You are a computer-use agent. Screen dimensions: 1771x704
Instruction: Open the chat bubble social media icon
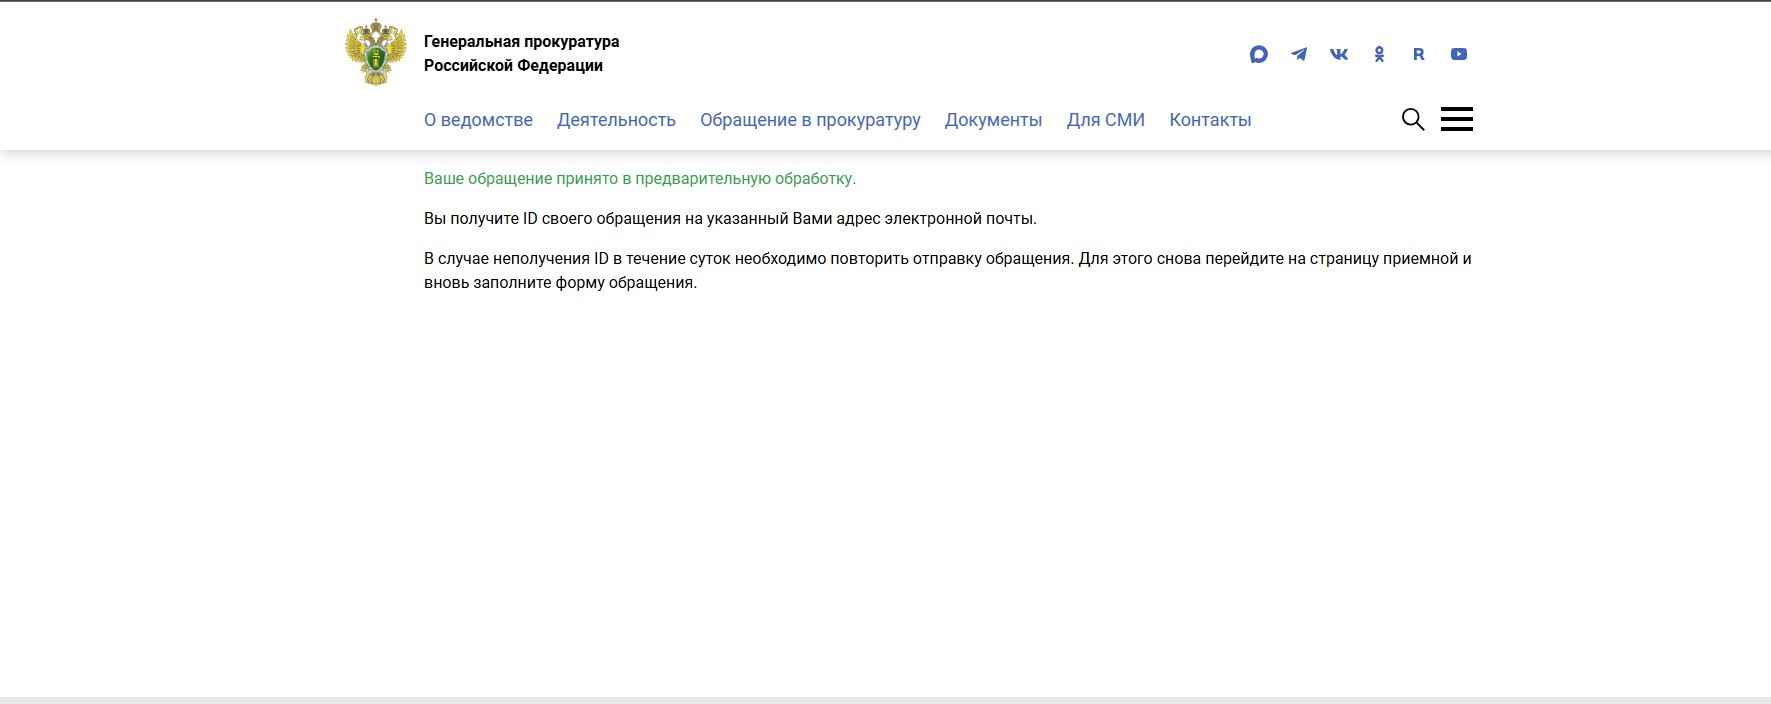tap(1259, 54)
